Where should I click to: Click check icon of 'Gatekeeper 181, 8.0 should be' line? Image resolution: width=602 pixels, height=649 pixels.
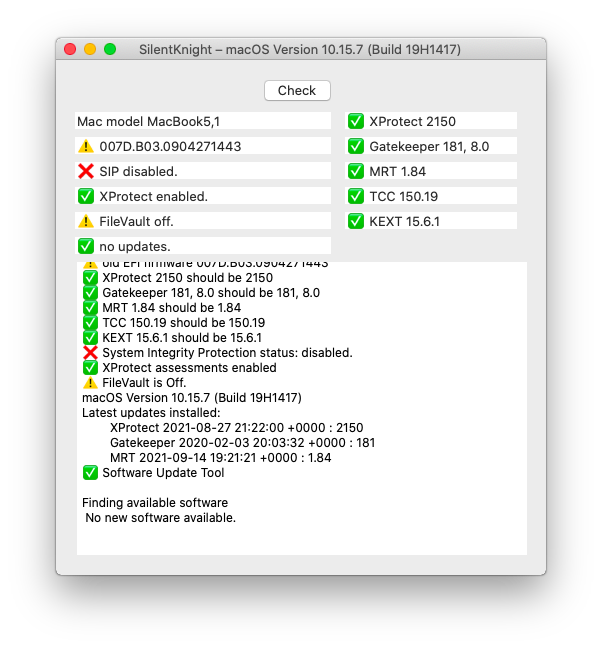click(90, 293)
